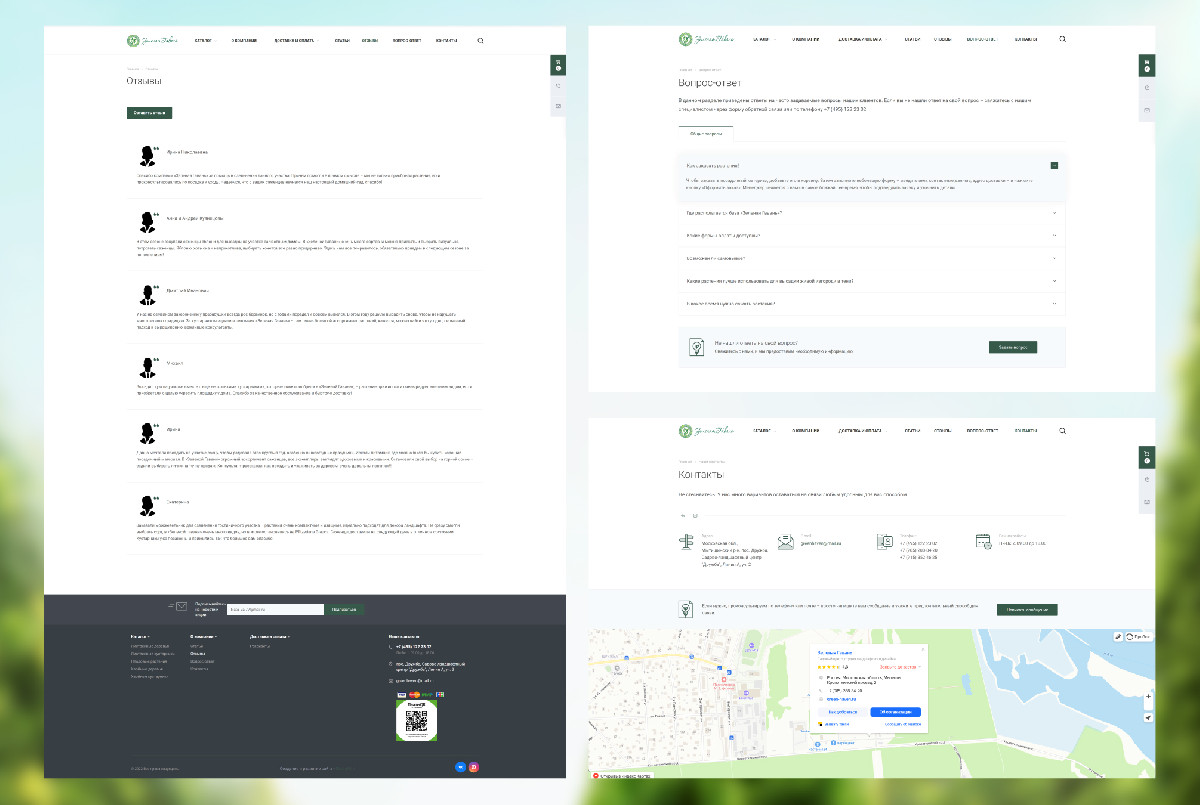The width and height of the screenshot is (1200, 805).
Task: Click the QR code image in the footer
Action: pyautogui.click(x=417, y=722)
